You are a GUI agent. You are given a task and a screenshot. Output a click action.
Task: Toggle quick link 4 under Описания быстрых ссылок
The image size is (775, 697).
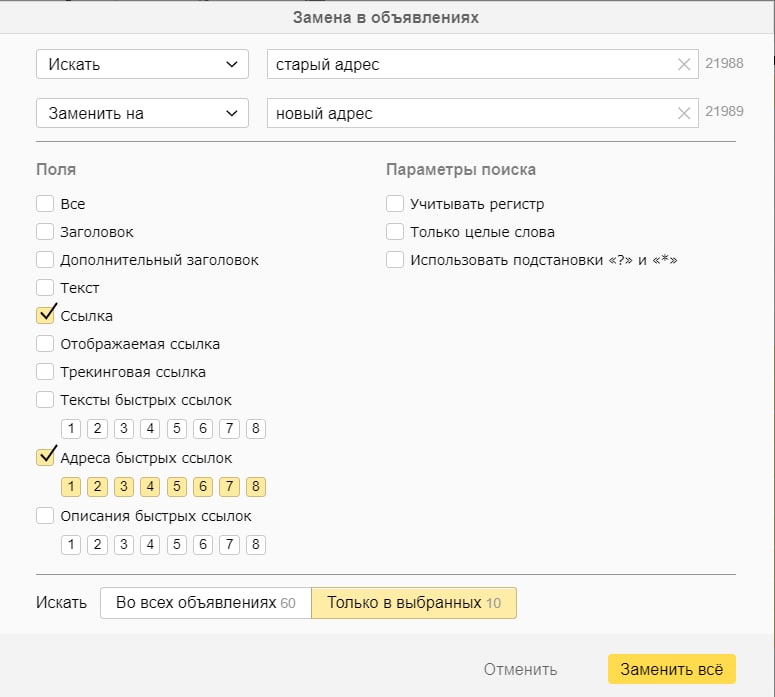(x=150, y=545)
